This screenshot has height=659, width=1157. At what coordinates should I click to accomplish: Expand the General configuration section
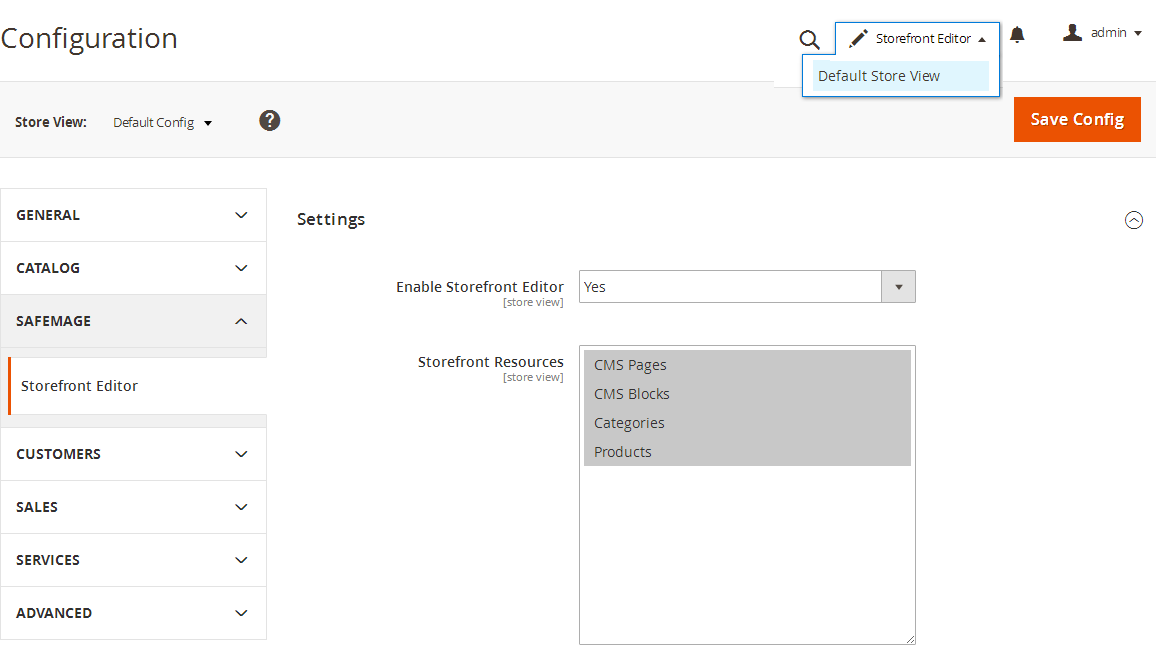pos(133,215)
